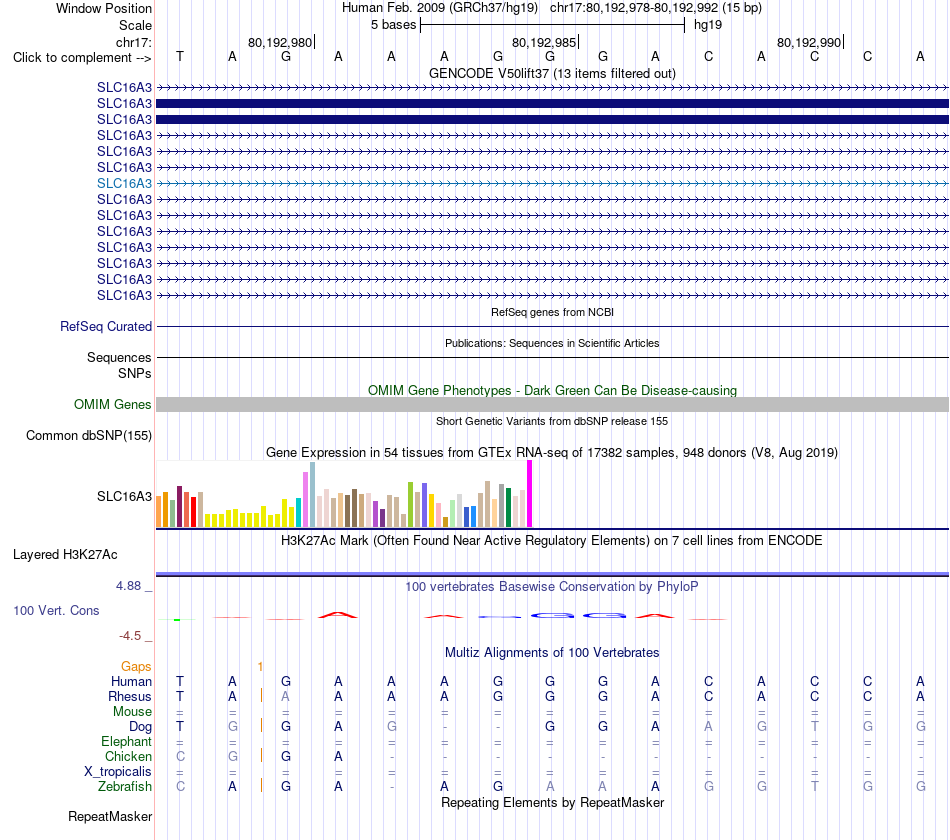Click 'RefSeq genes from NCBI' track title
Screen dimensions: 950x840
[x=552, y=312]
